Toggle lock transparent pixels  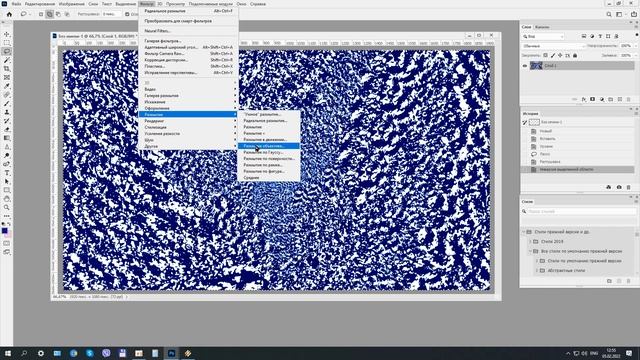coord(546,55)
